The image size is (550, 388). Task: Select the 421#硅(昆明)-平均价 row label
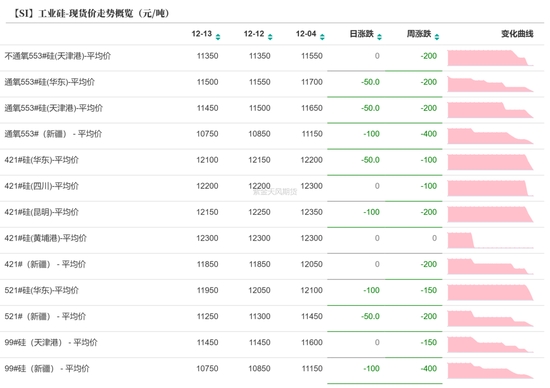pyautogui.click(x=41, y=212)
